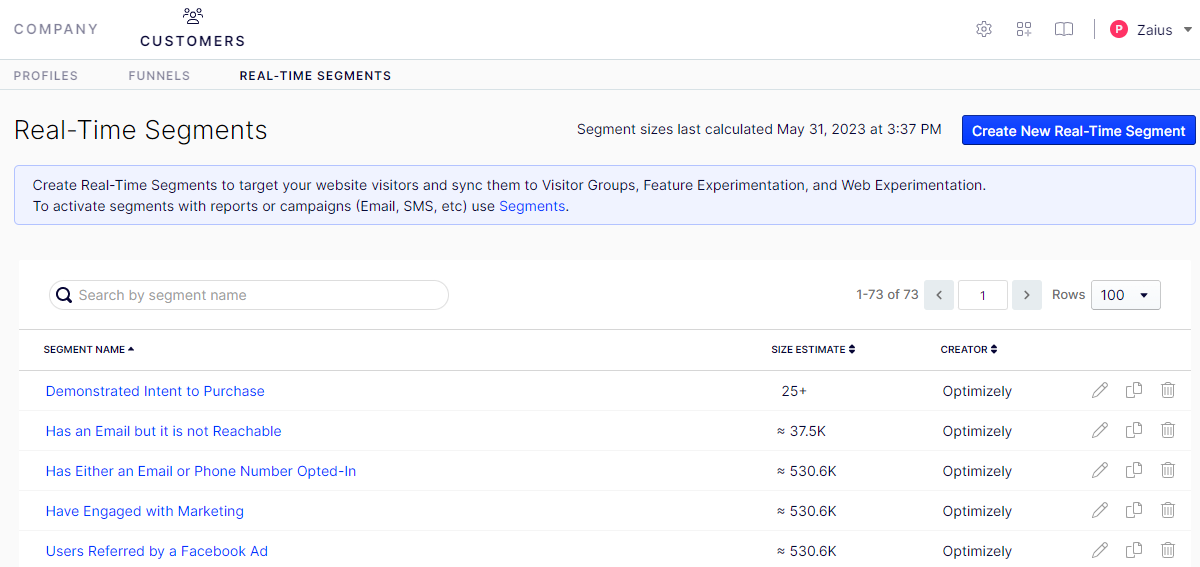Switch to the Funnels tab
The height and width of the screenshot is (567, 1200).
pyautogui.click(x=159, y=75)
